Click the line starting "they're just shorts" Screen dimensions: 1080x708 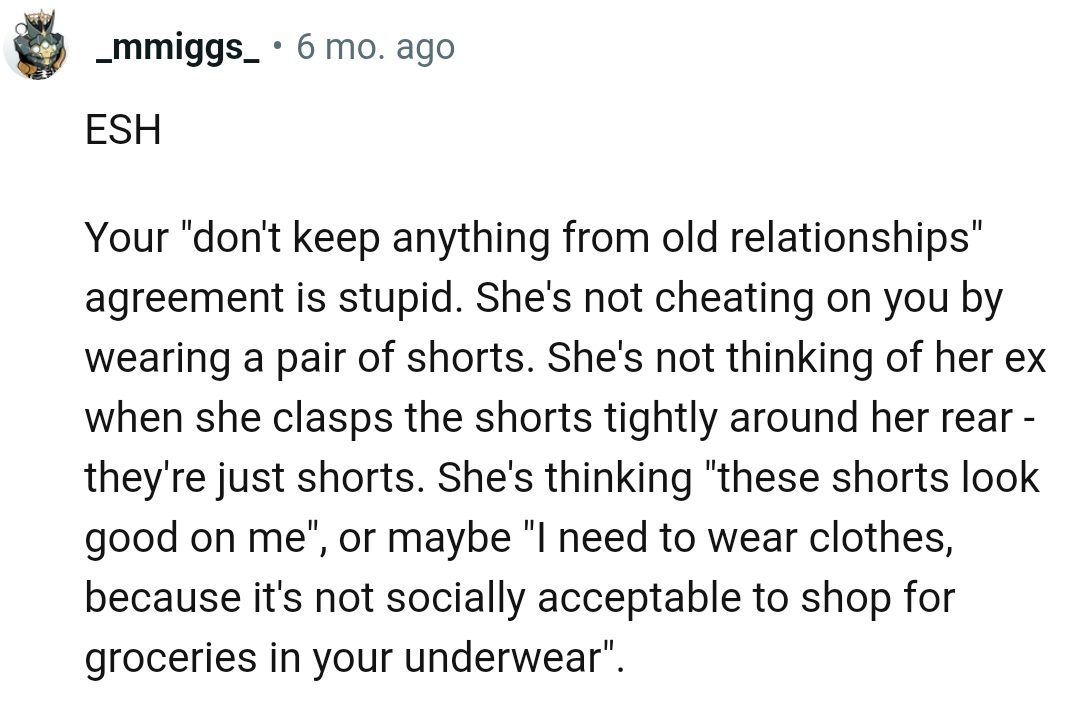[x=562, y=478]
